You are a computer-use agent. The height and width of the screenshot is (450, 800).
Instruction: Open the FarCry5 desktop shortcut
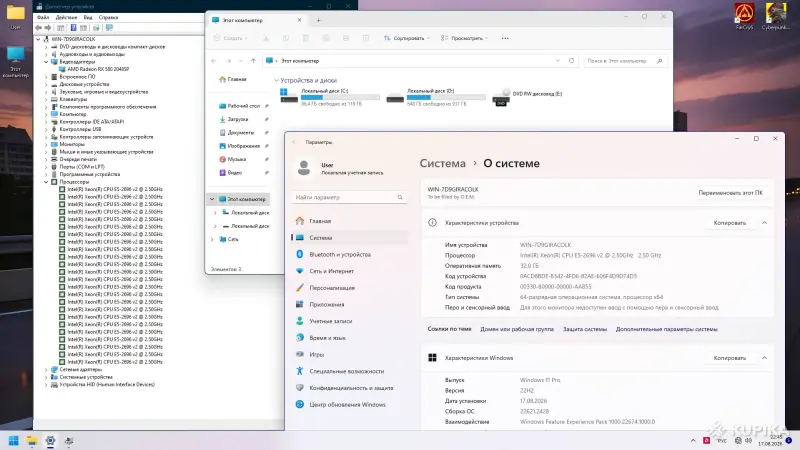(744, 16)
